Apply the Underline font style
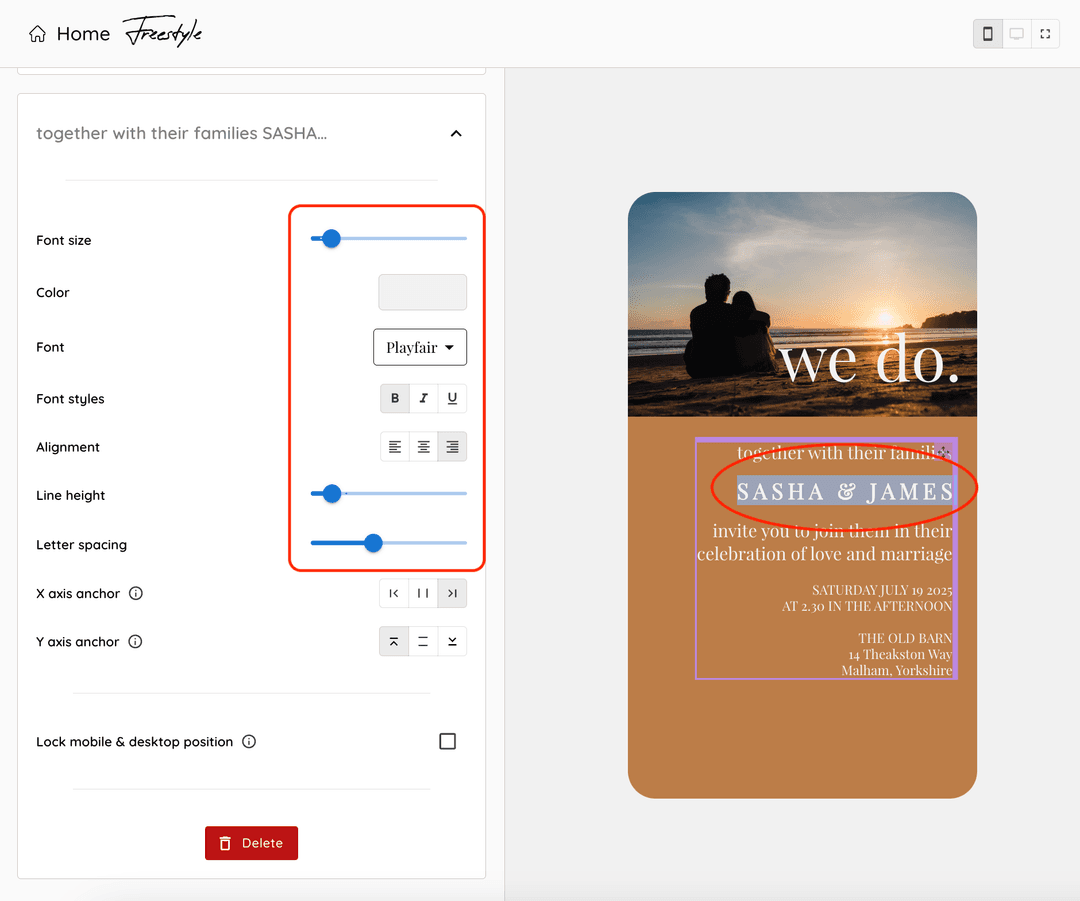This screenshot has height=901, width=1080. (x=452, y=399)
